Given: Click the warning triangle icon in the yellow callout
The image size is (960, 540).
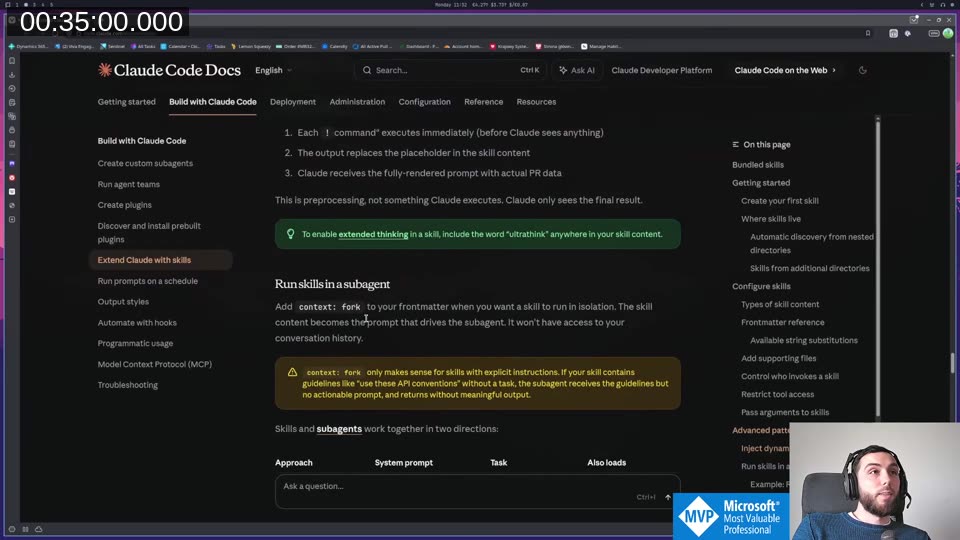Looking at the screenshot, I should point(292,372).
